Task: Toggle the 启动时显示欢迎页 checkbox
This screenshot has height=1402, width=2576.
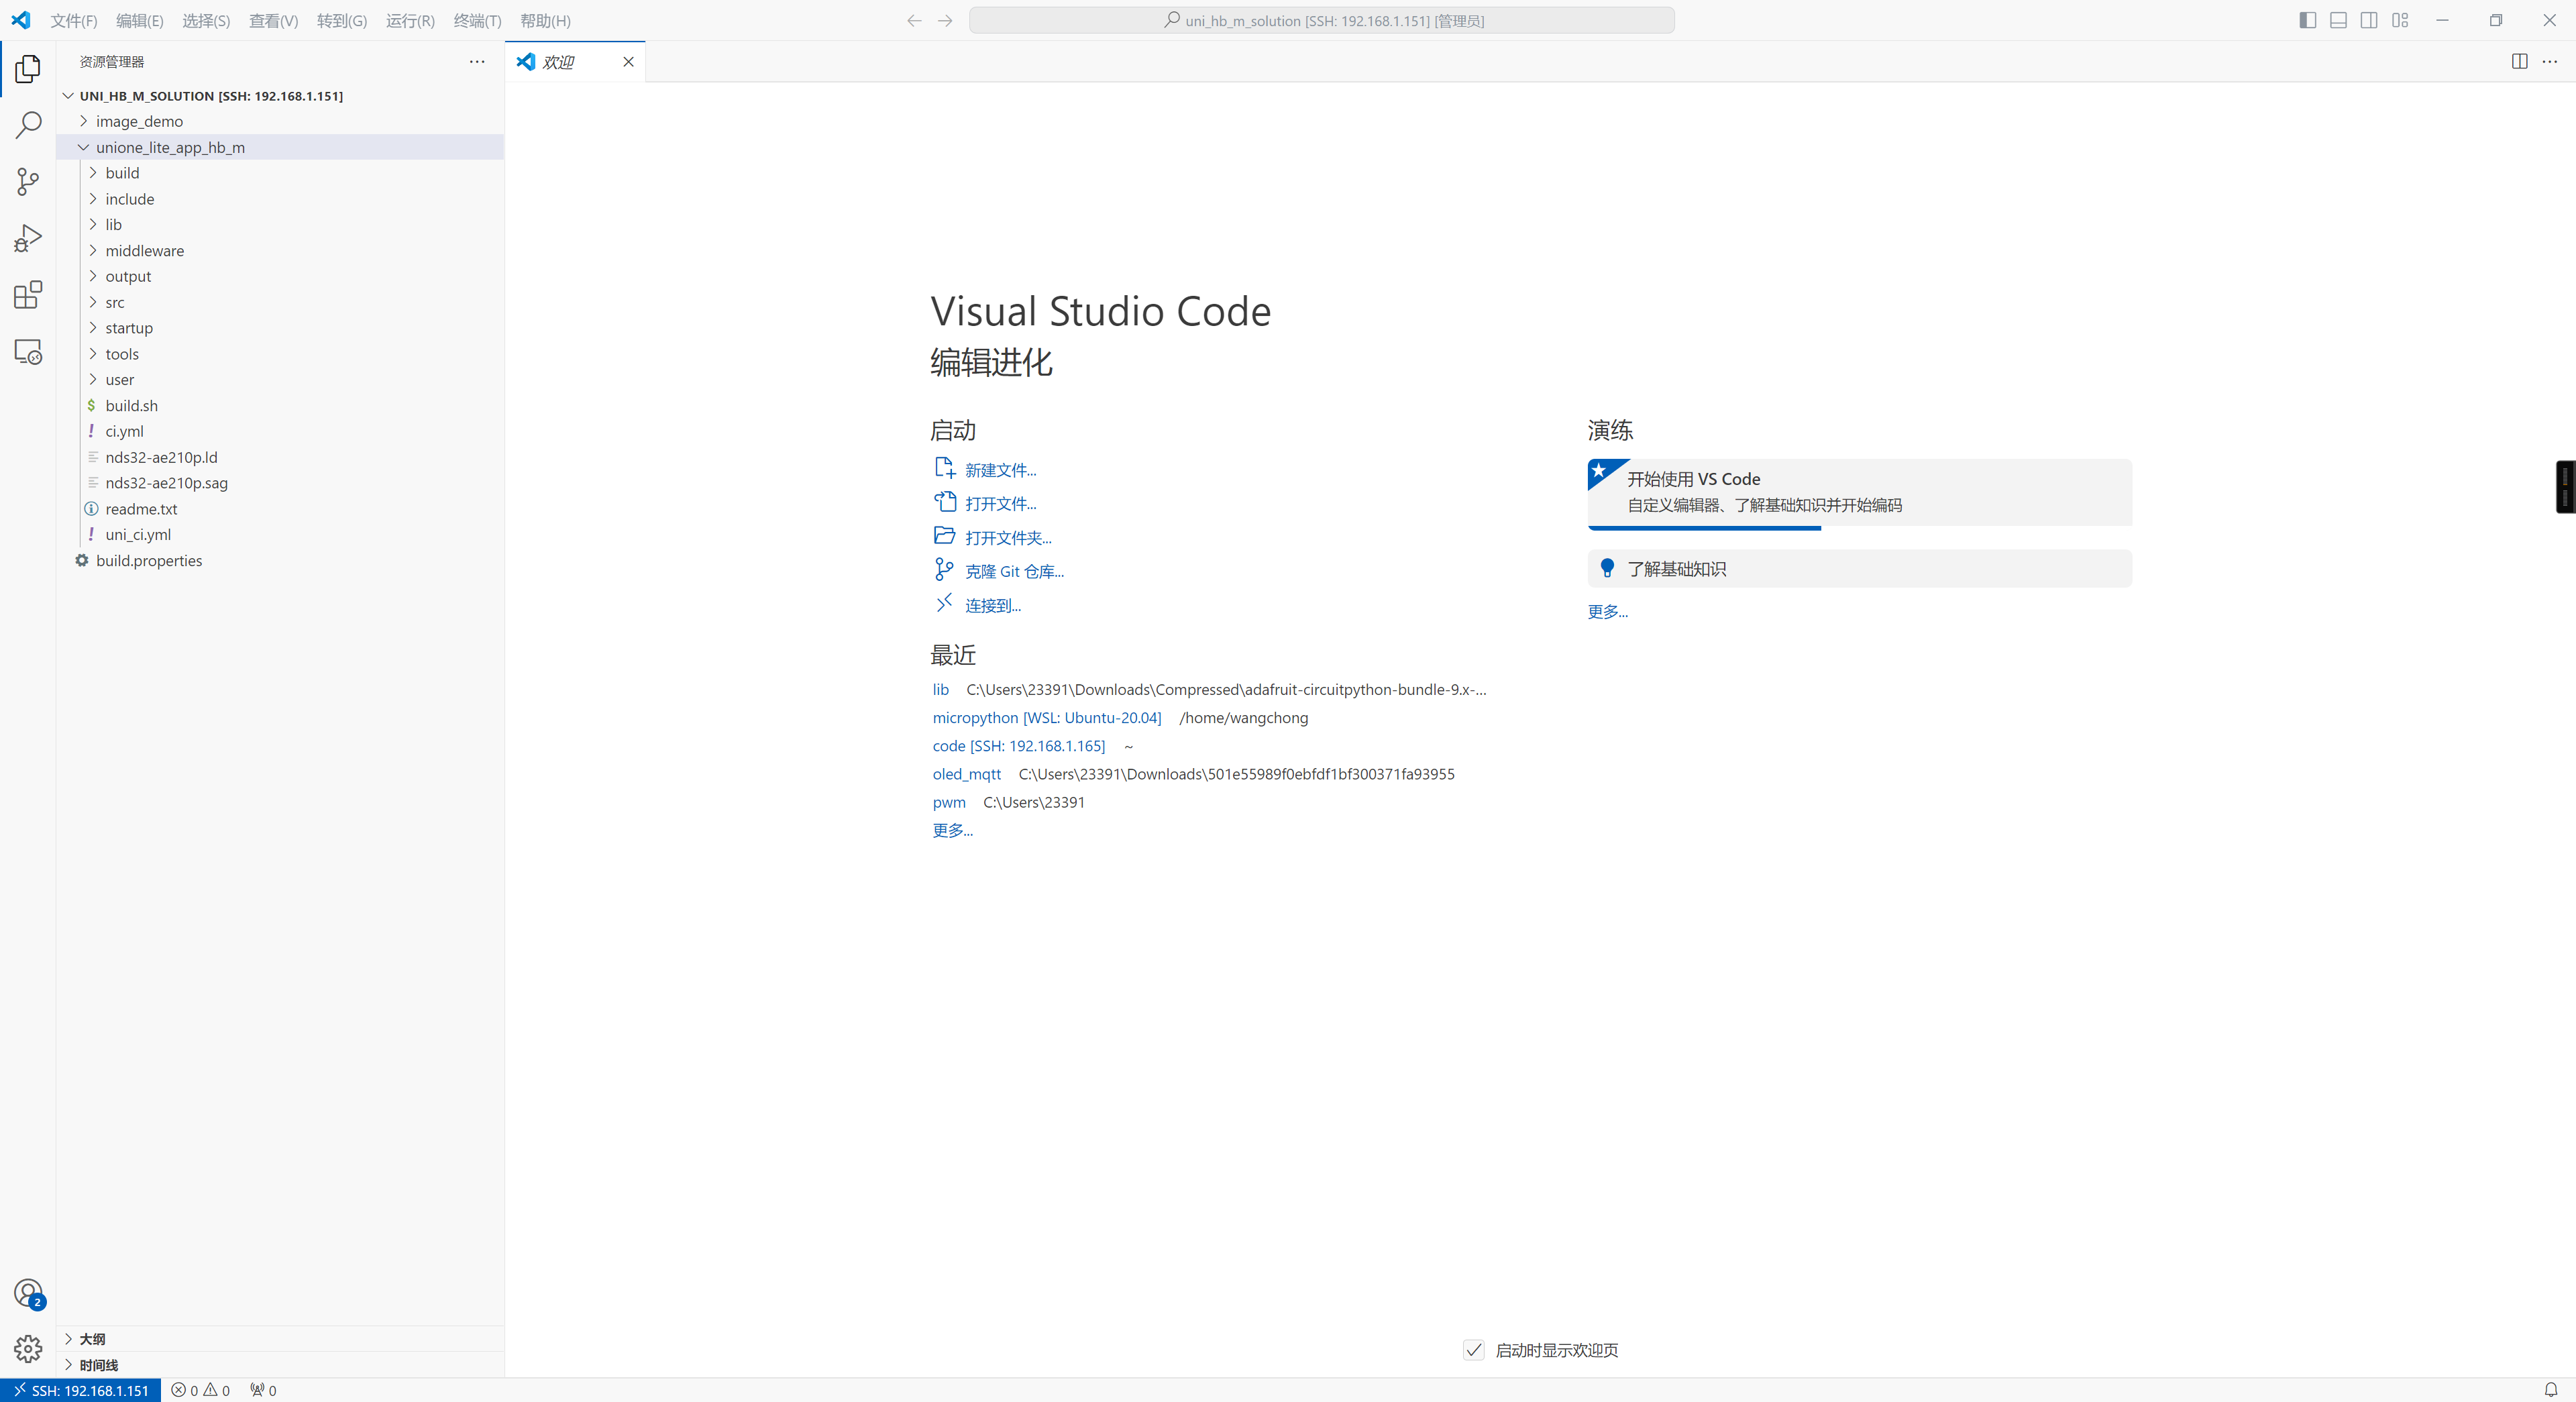Action: coord(1474,1350)
